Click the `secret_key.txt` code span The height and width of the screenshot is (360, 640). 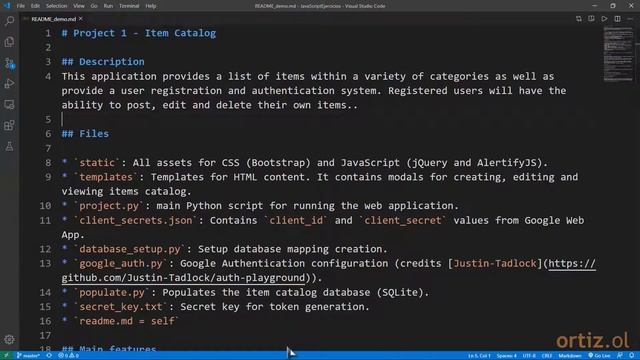tap(121, 307)
